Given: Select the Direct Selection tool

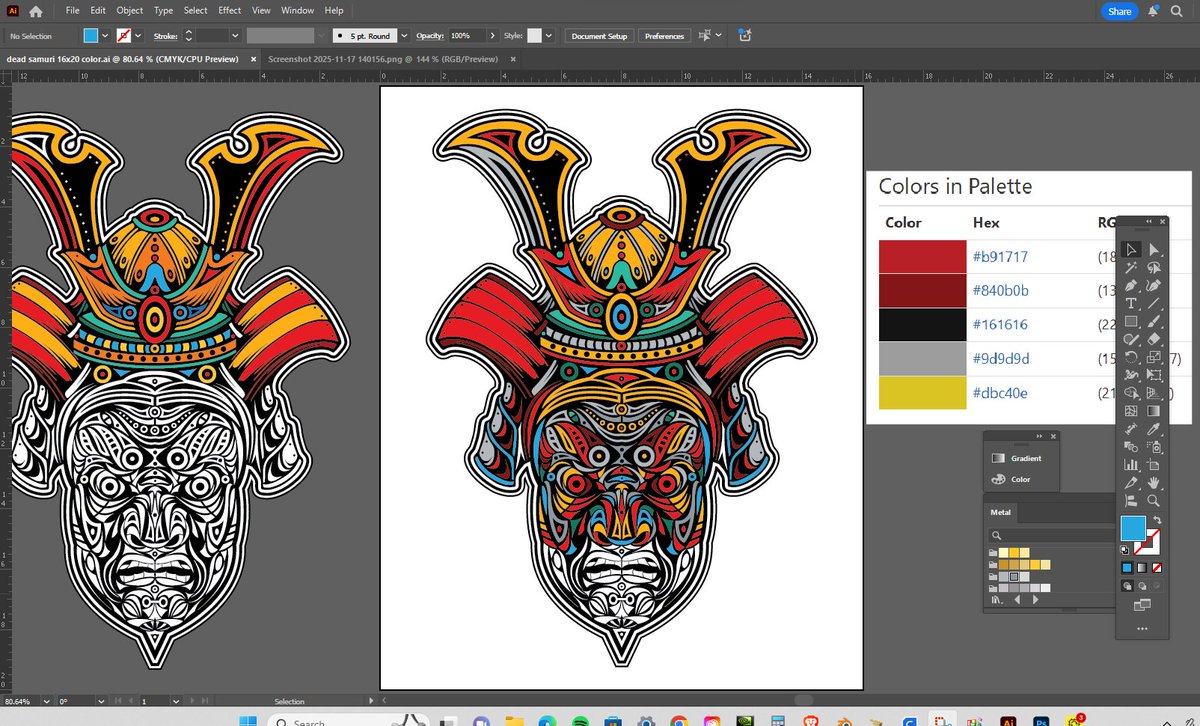Looking at the screenshot, I should click(1154, 250).
